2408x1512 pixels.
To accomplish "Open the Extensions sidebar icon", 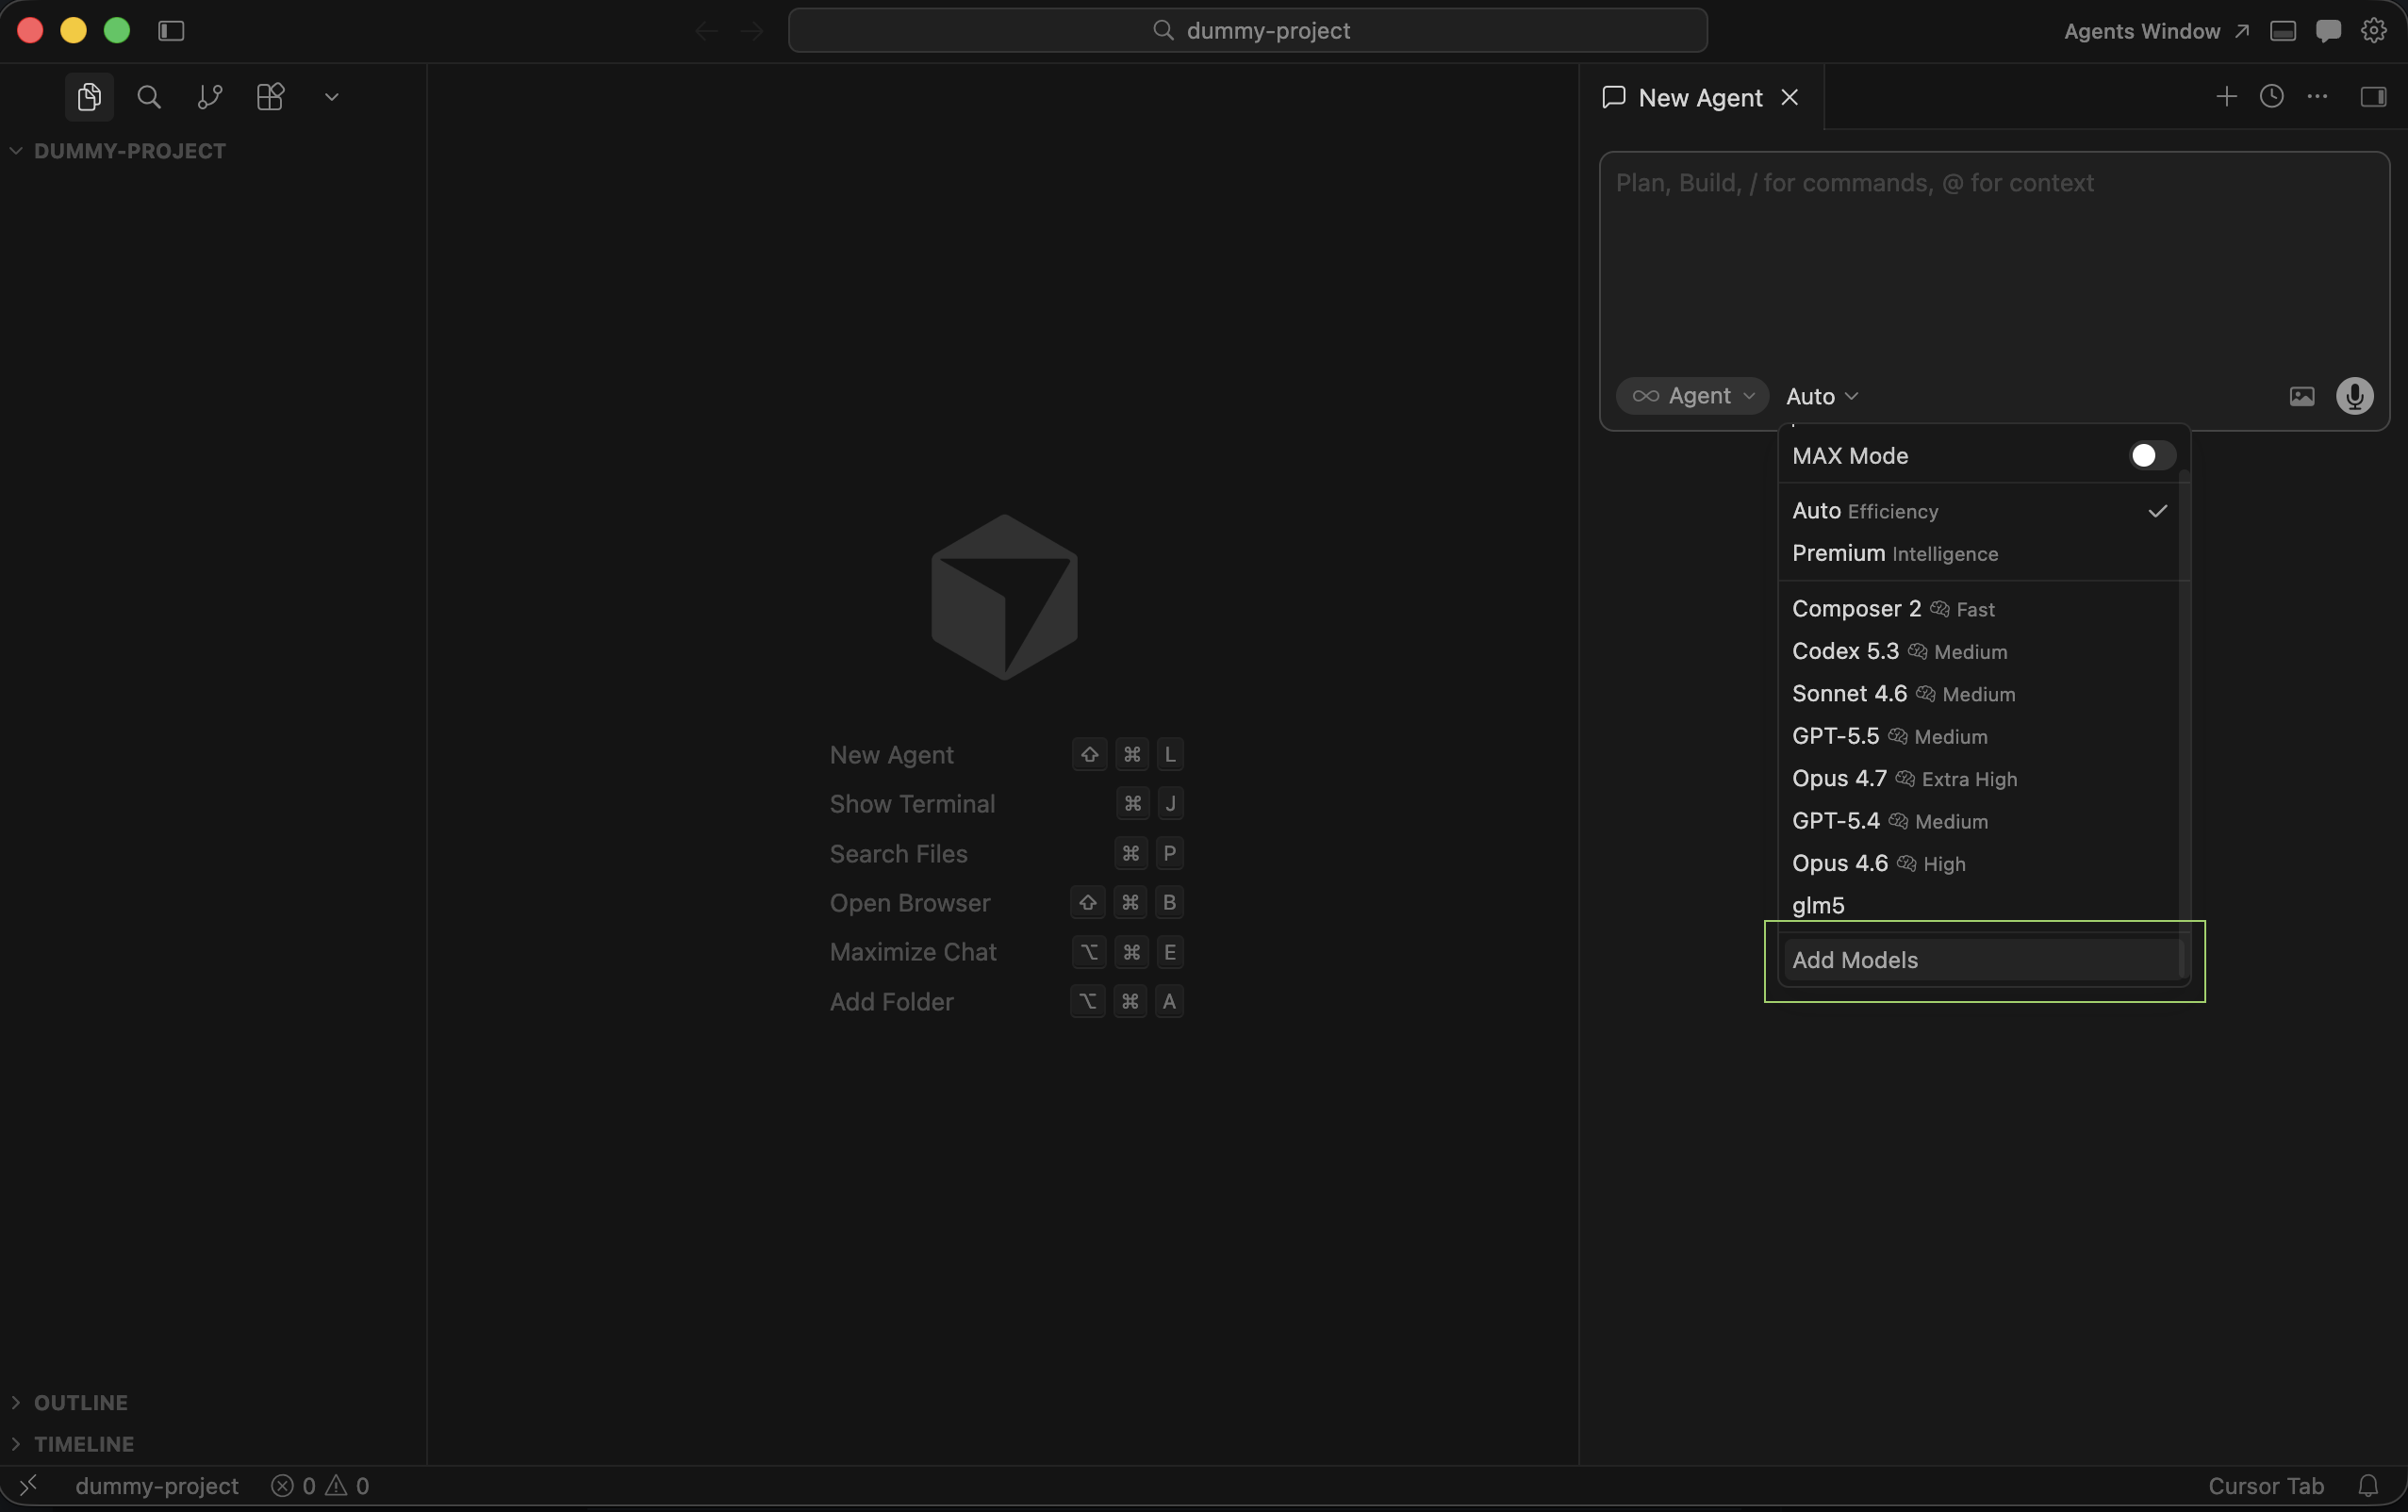I will pos(271,97).
